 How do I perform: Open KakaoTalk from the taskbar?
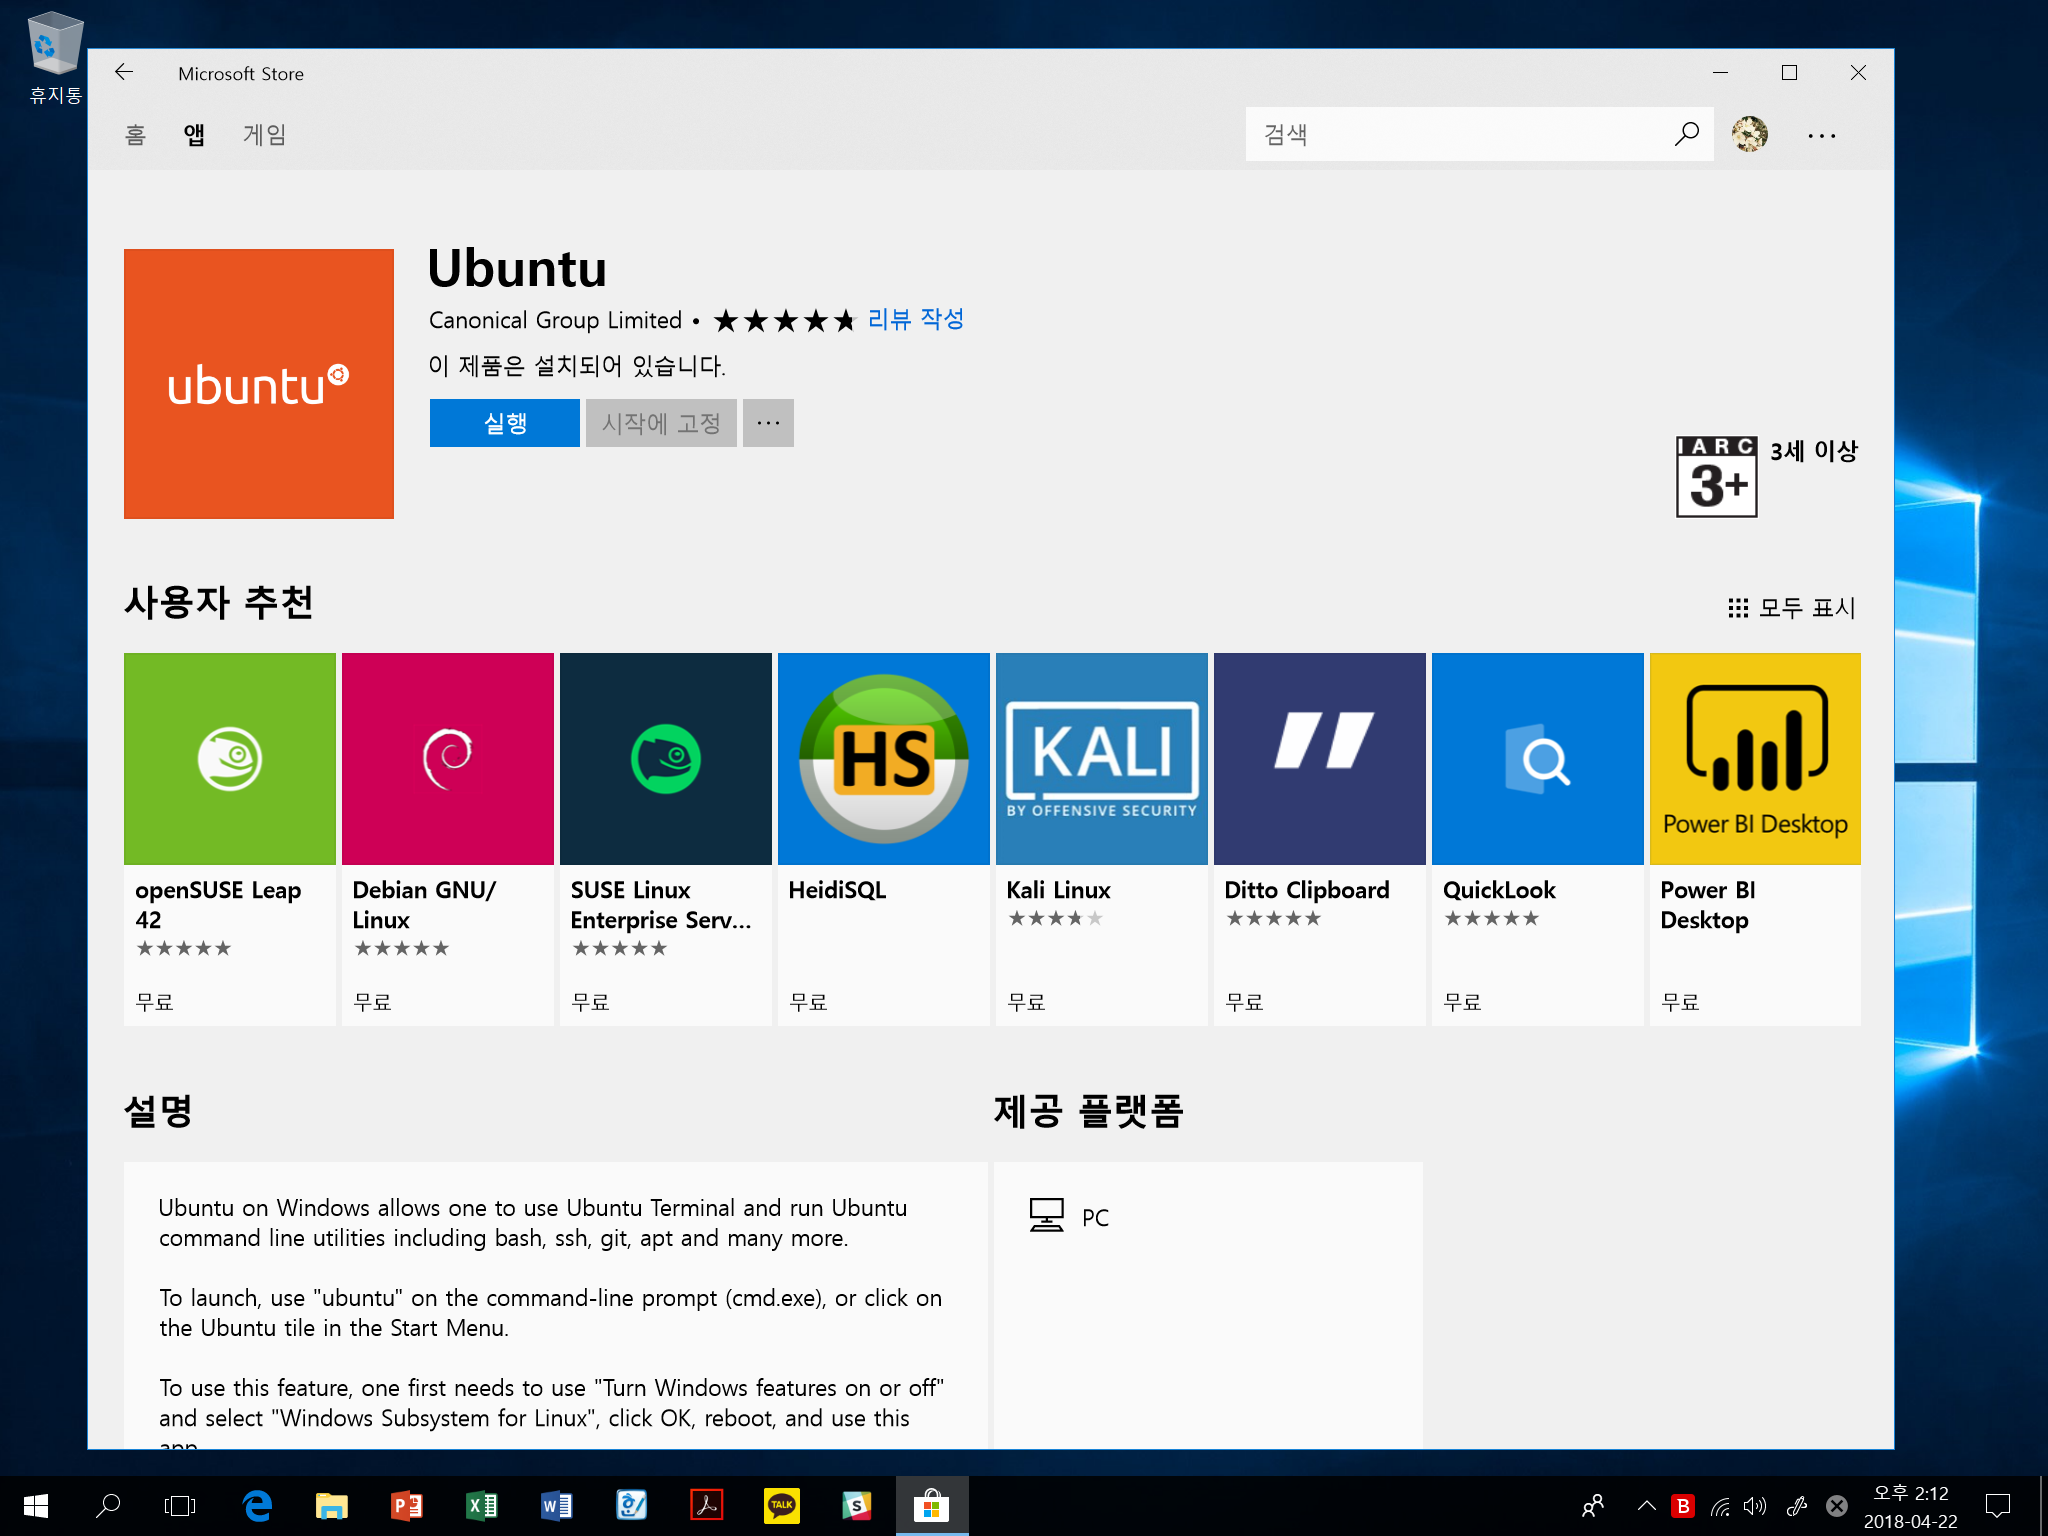tap(782, 1505)
